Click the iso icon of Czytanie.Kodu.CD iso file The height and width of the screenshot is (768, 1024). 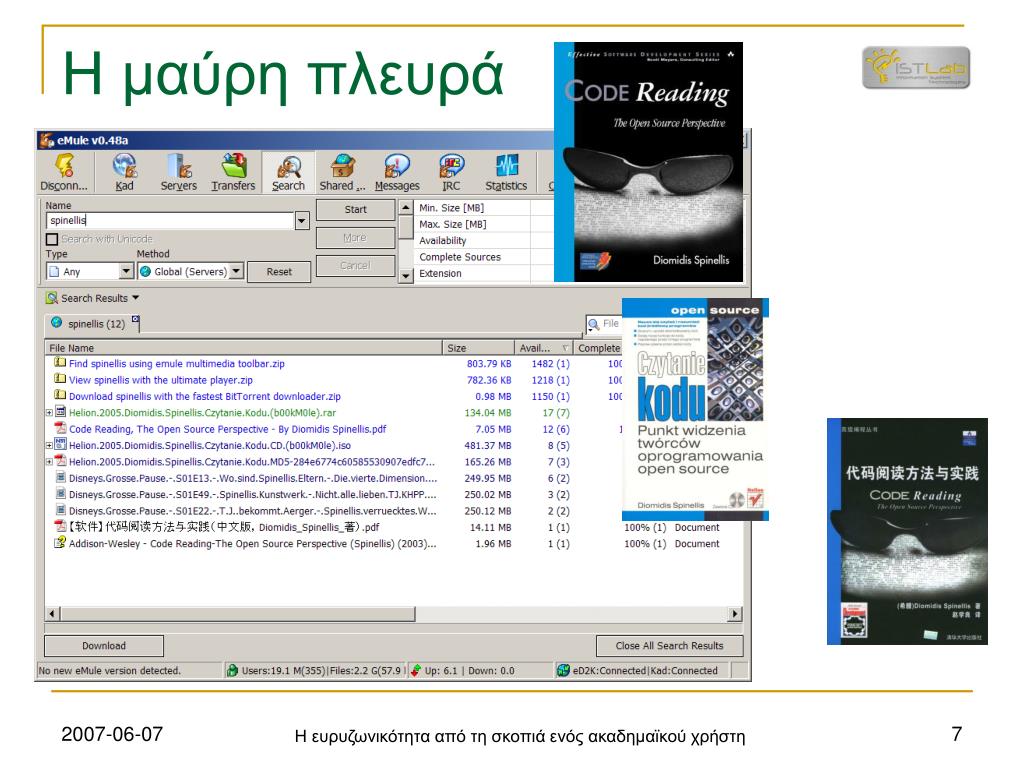[60, 444]
